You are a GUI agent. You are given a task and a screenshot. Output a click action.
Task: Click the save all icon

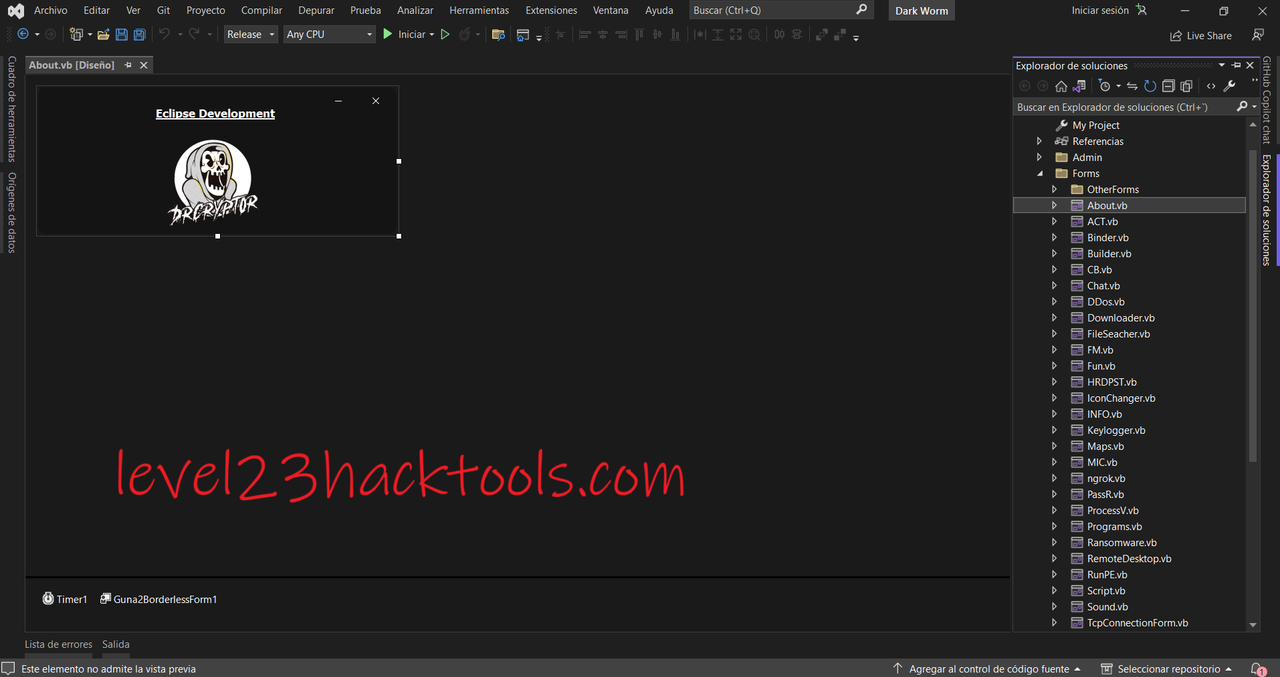pos(139,34)
